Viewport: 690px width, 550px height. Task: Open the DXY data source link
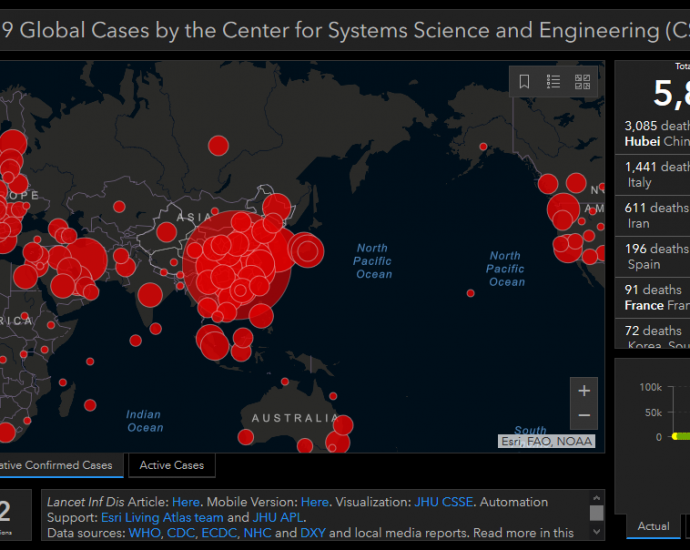(x=312, y=533)
